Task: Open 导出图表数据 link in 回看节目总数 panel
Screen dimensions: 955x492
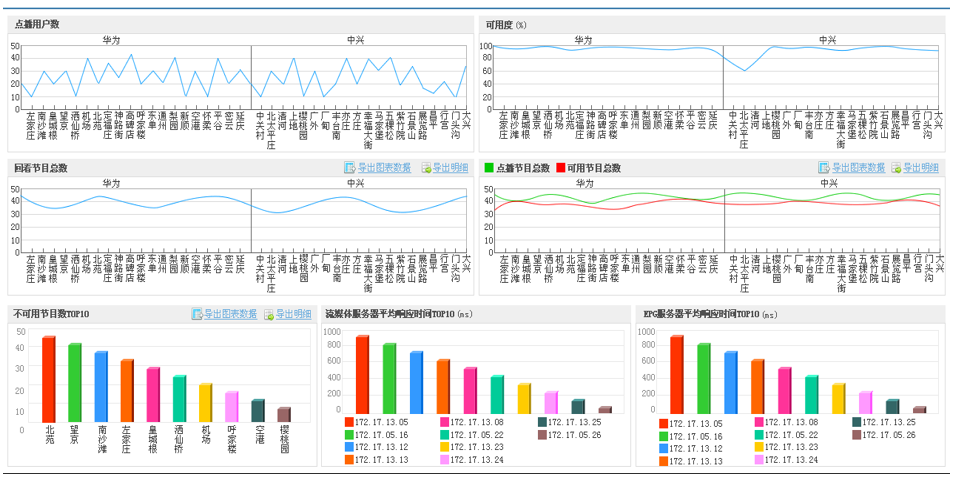Action: 384,168
